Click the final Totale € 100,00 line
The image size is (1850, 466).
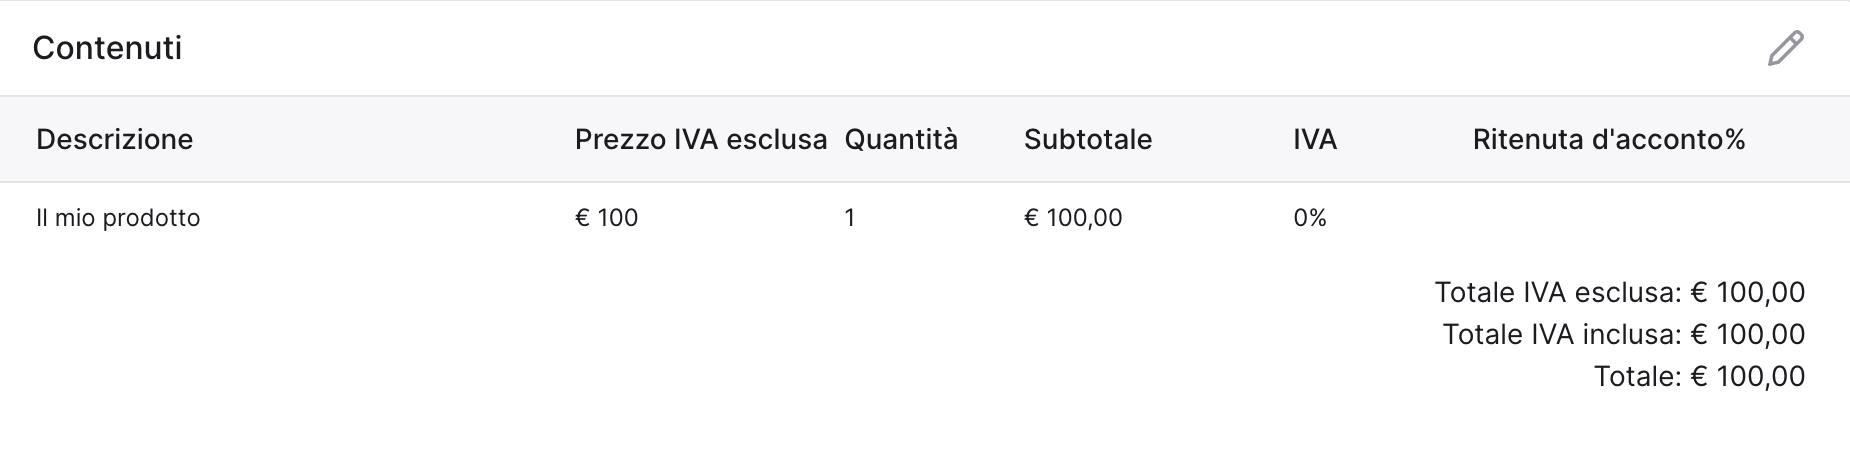pos(1700,376)
